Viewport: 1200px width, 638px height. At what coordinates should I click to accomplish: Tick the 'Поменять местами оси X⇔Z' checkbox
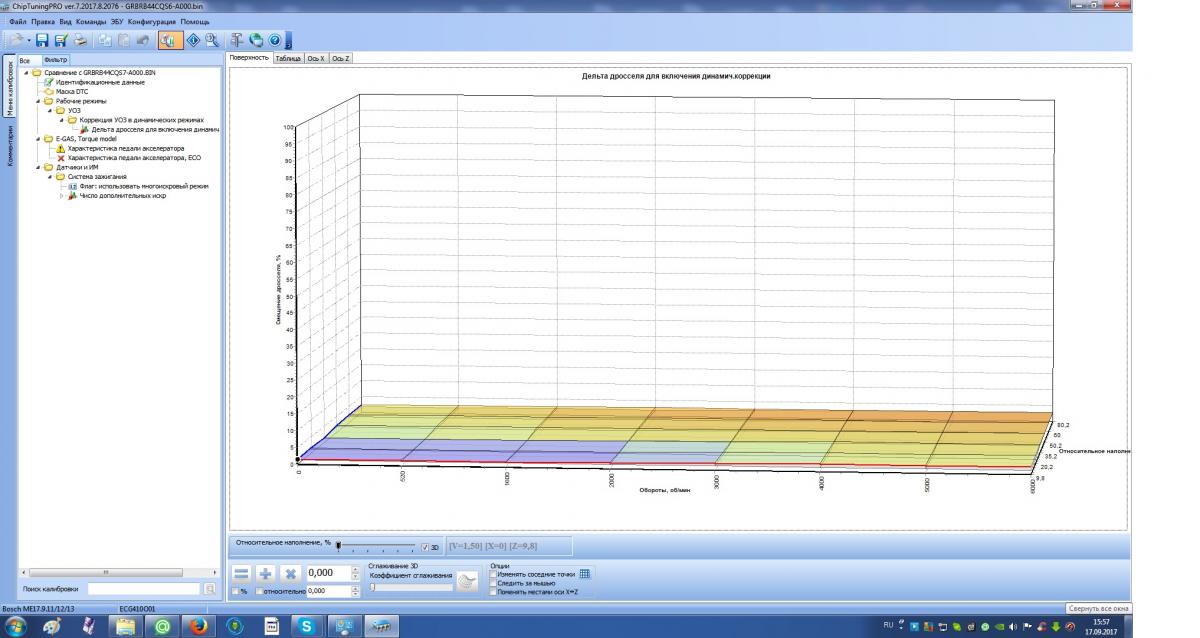pos(492,592)
